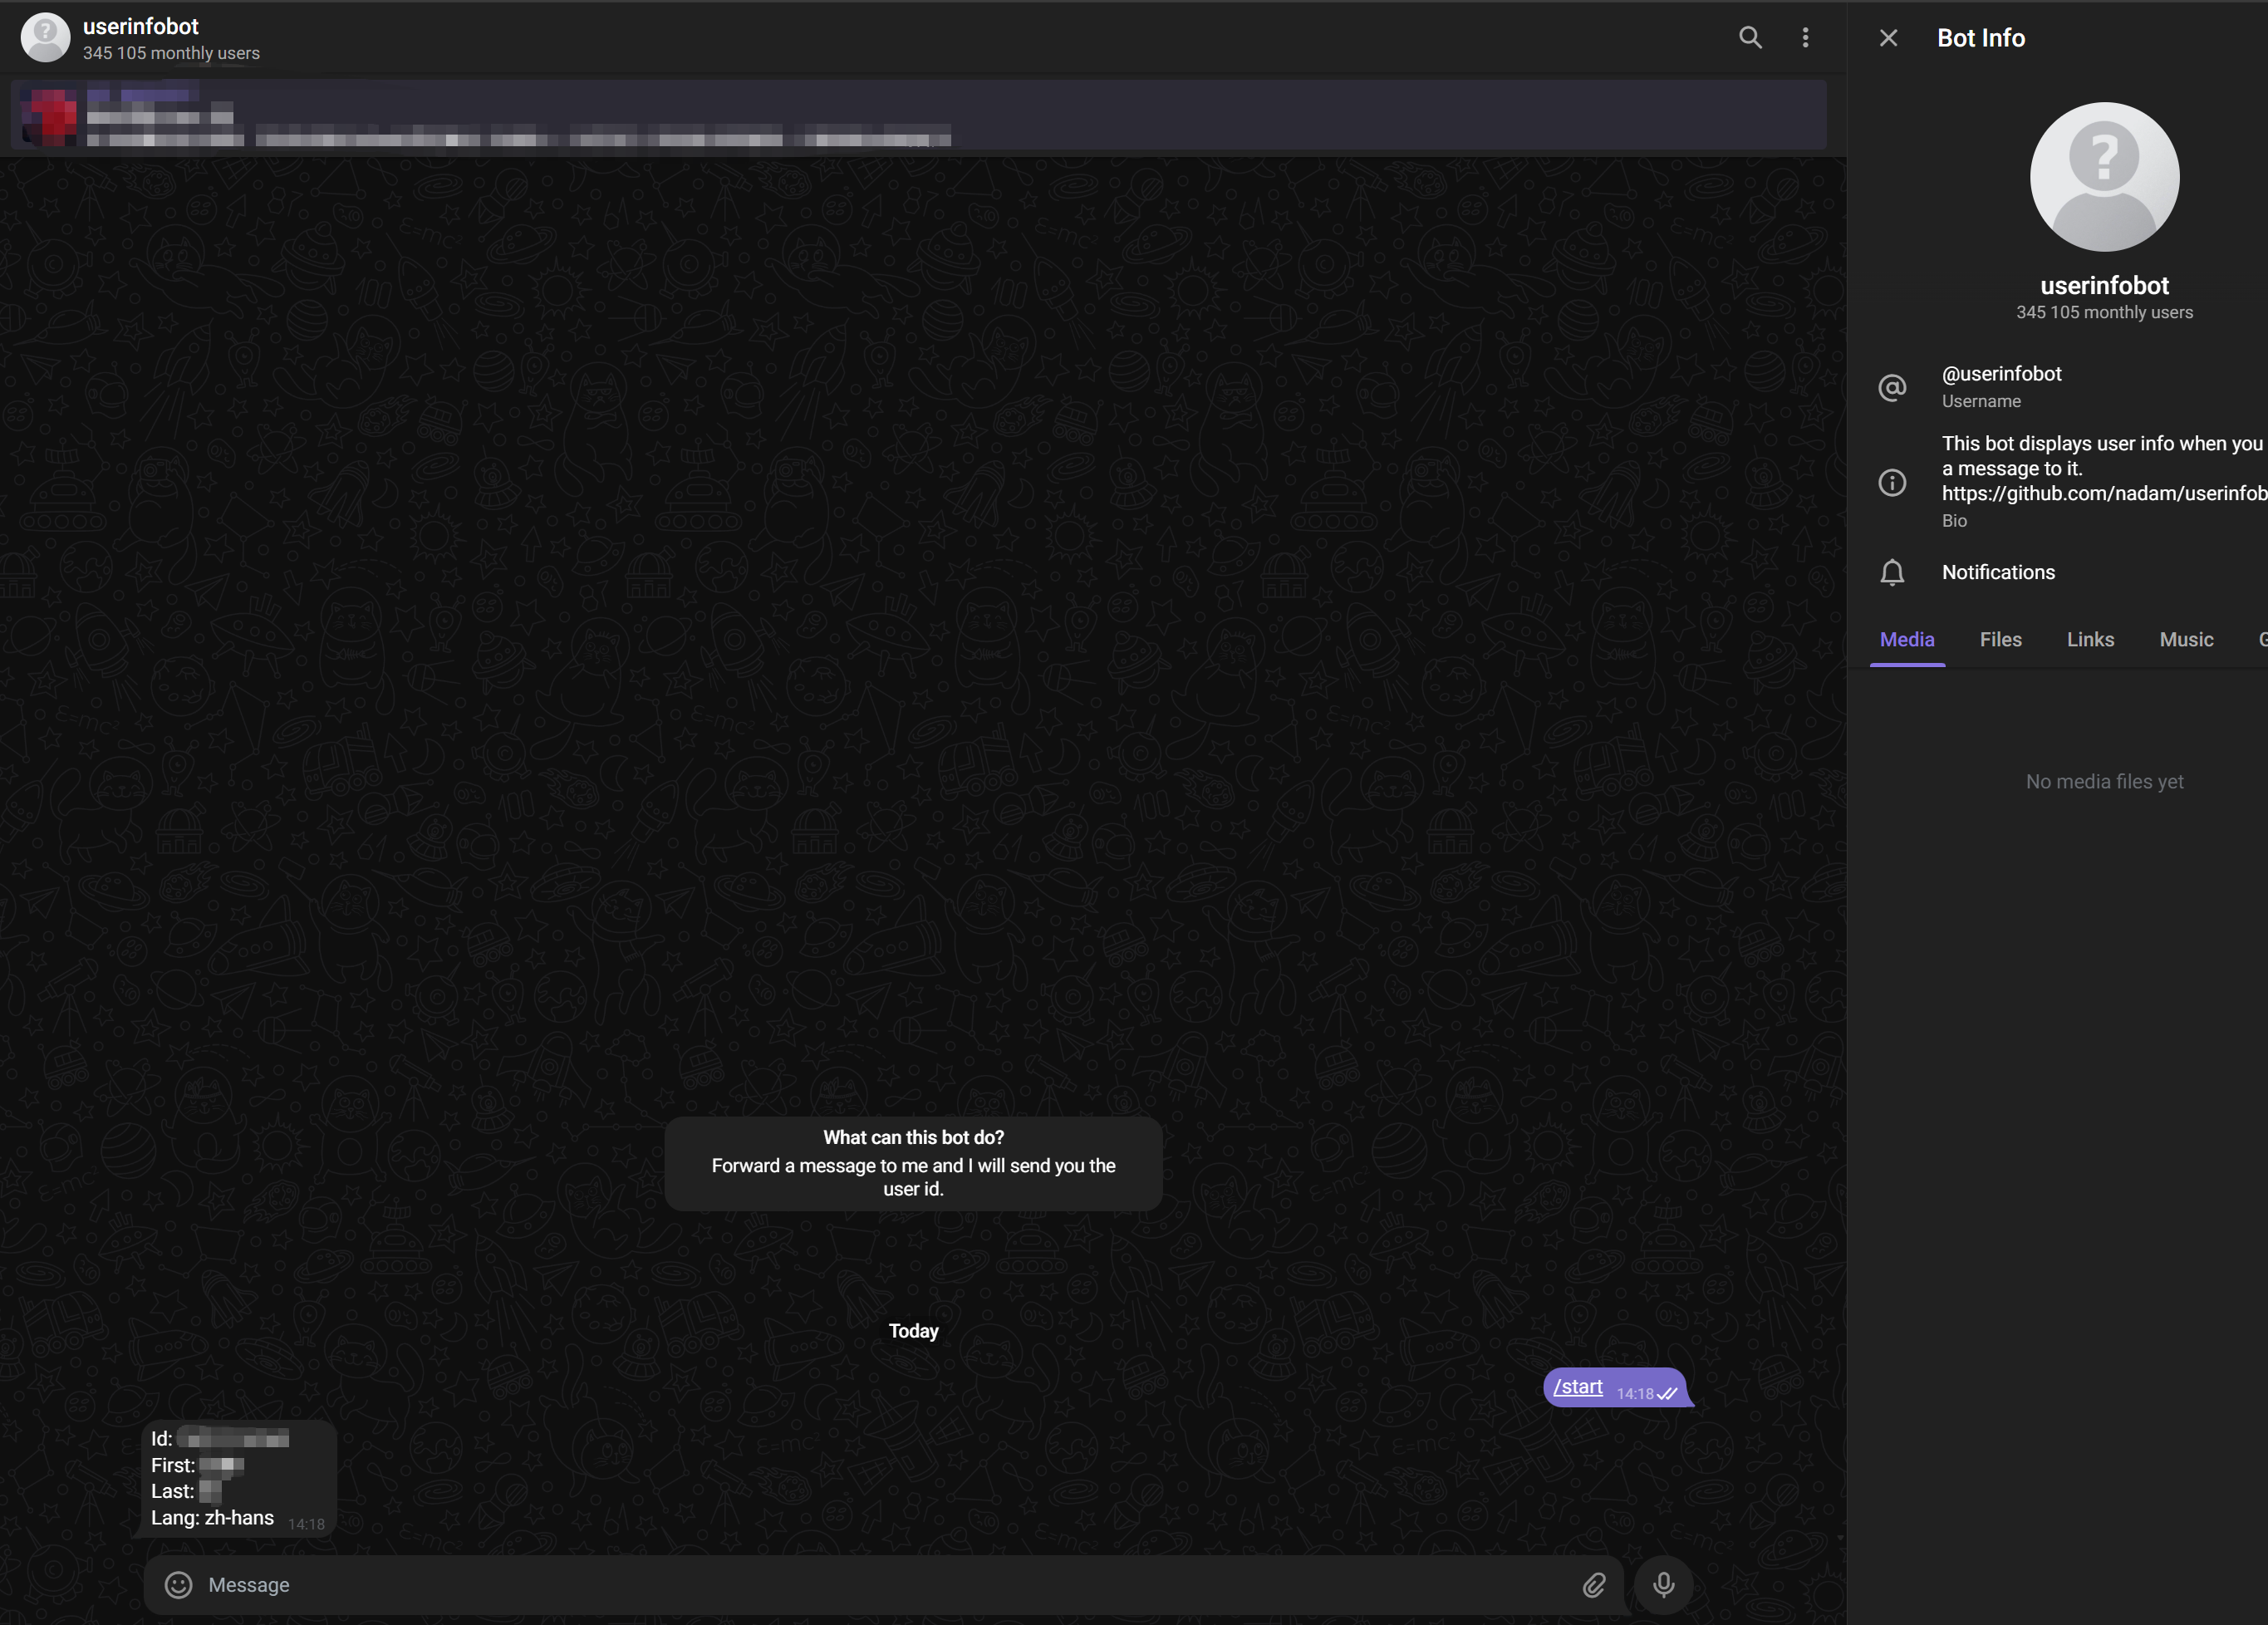The width and height of the screenshot is (2268, 1625).
Task: Click the @userinfobot username text
Action: point(2001,374)
